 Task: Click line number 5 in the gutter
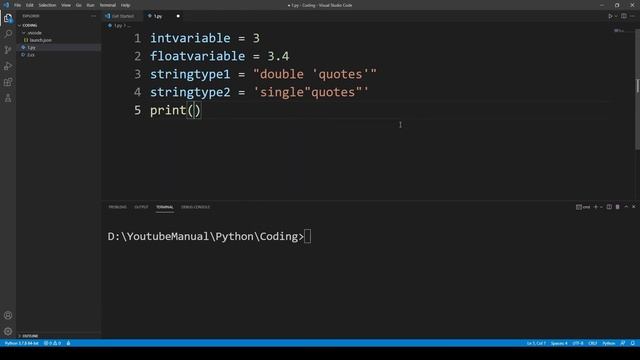tap(138, 110)
